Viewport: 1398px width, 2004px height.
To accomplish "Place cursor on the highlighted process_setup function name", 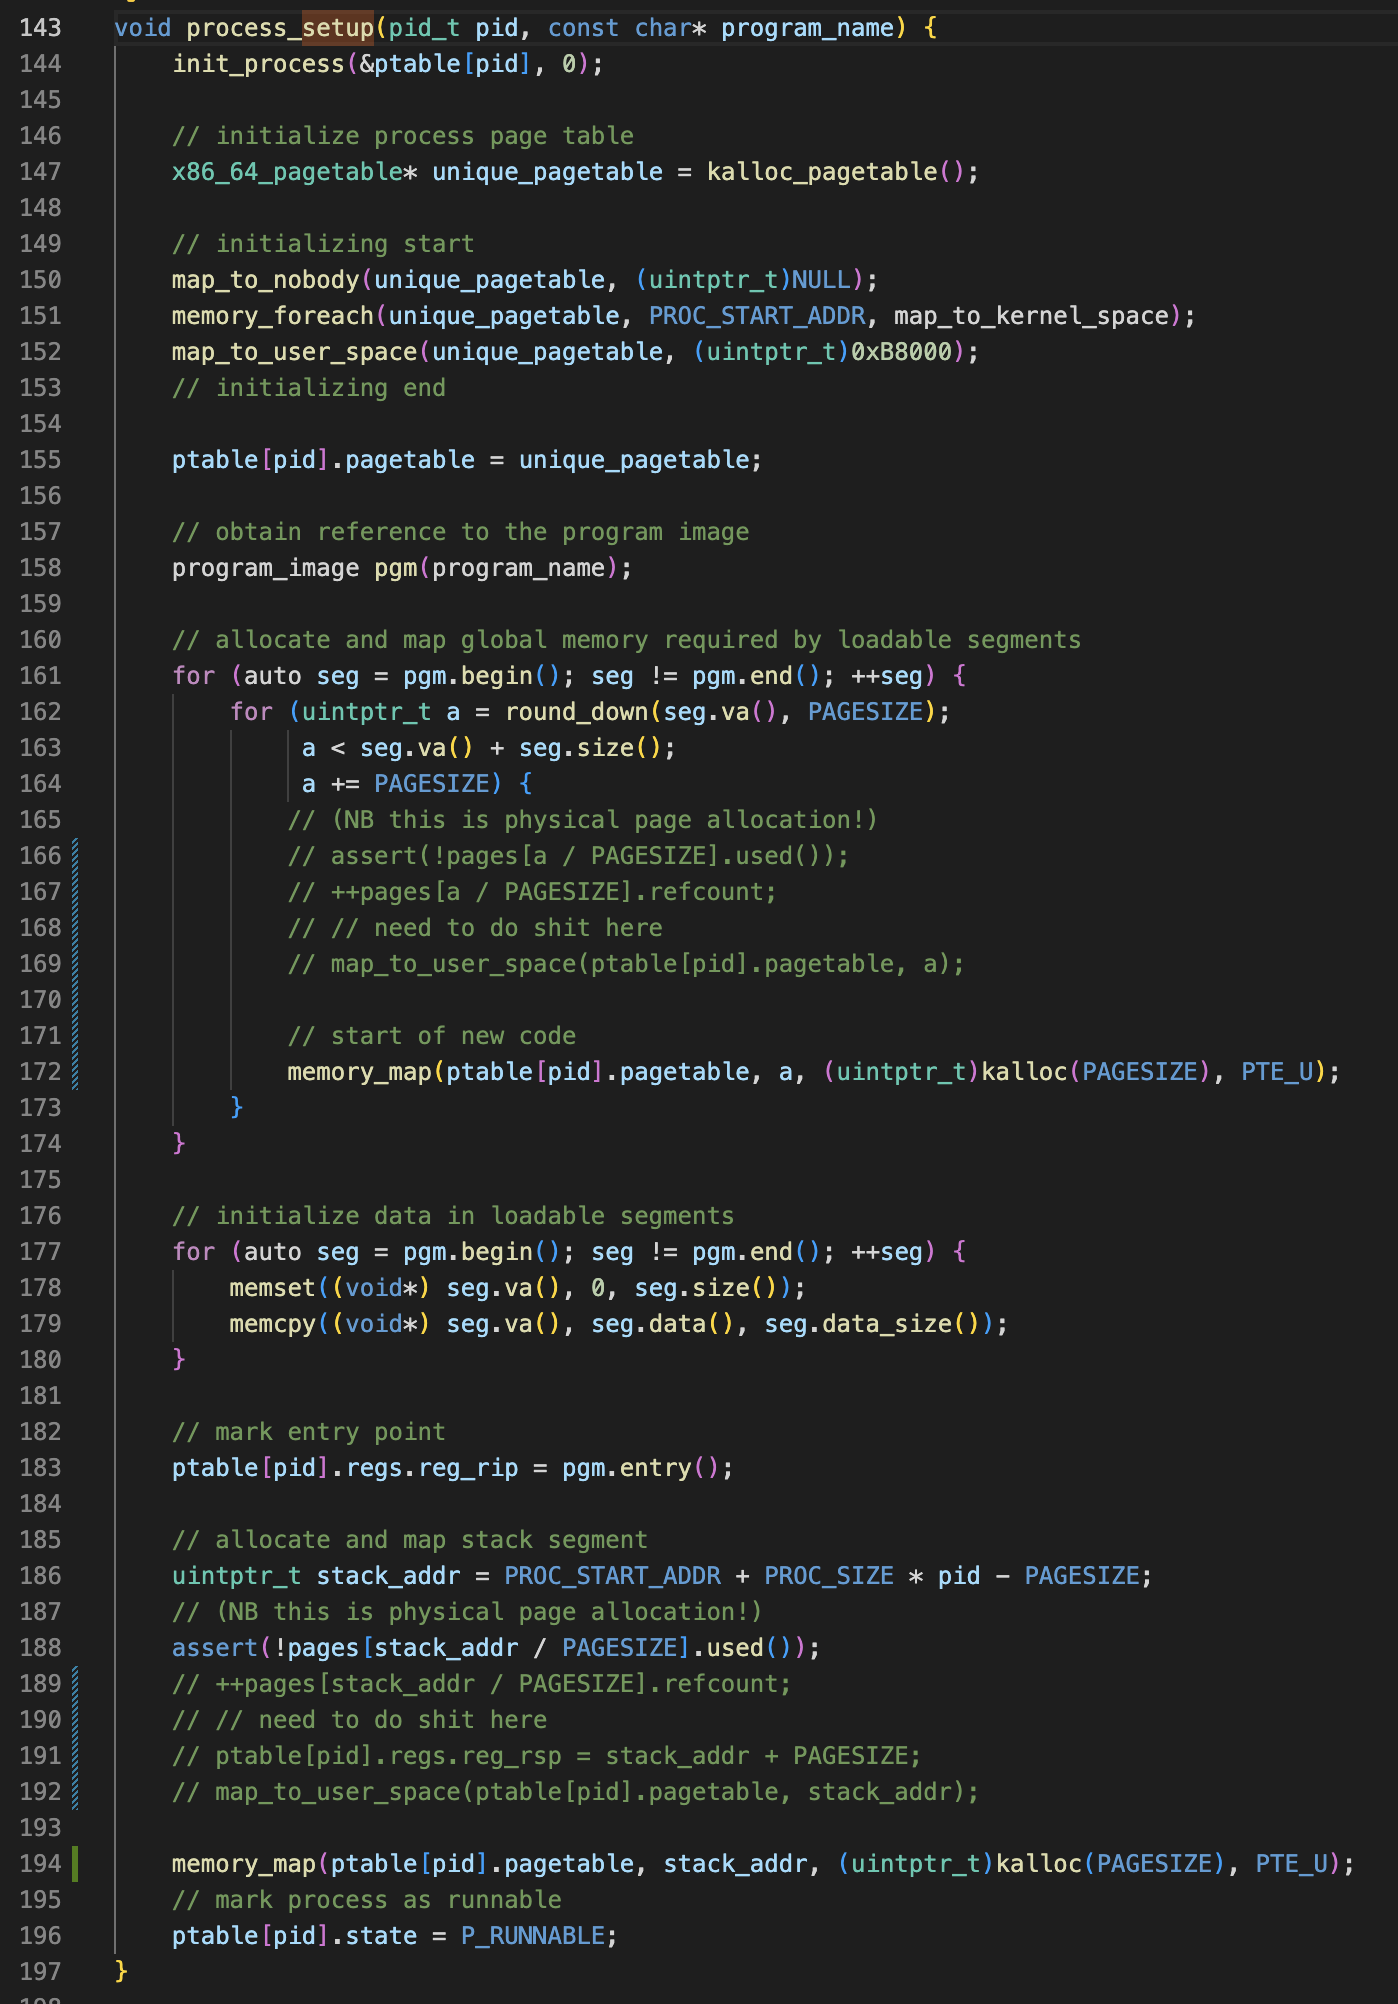I will click(x=279, y=28).
